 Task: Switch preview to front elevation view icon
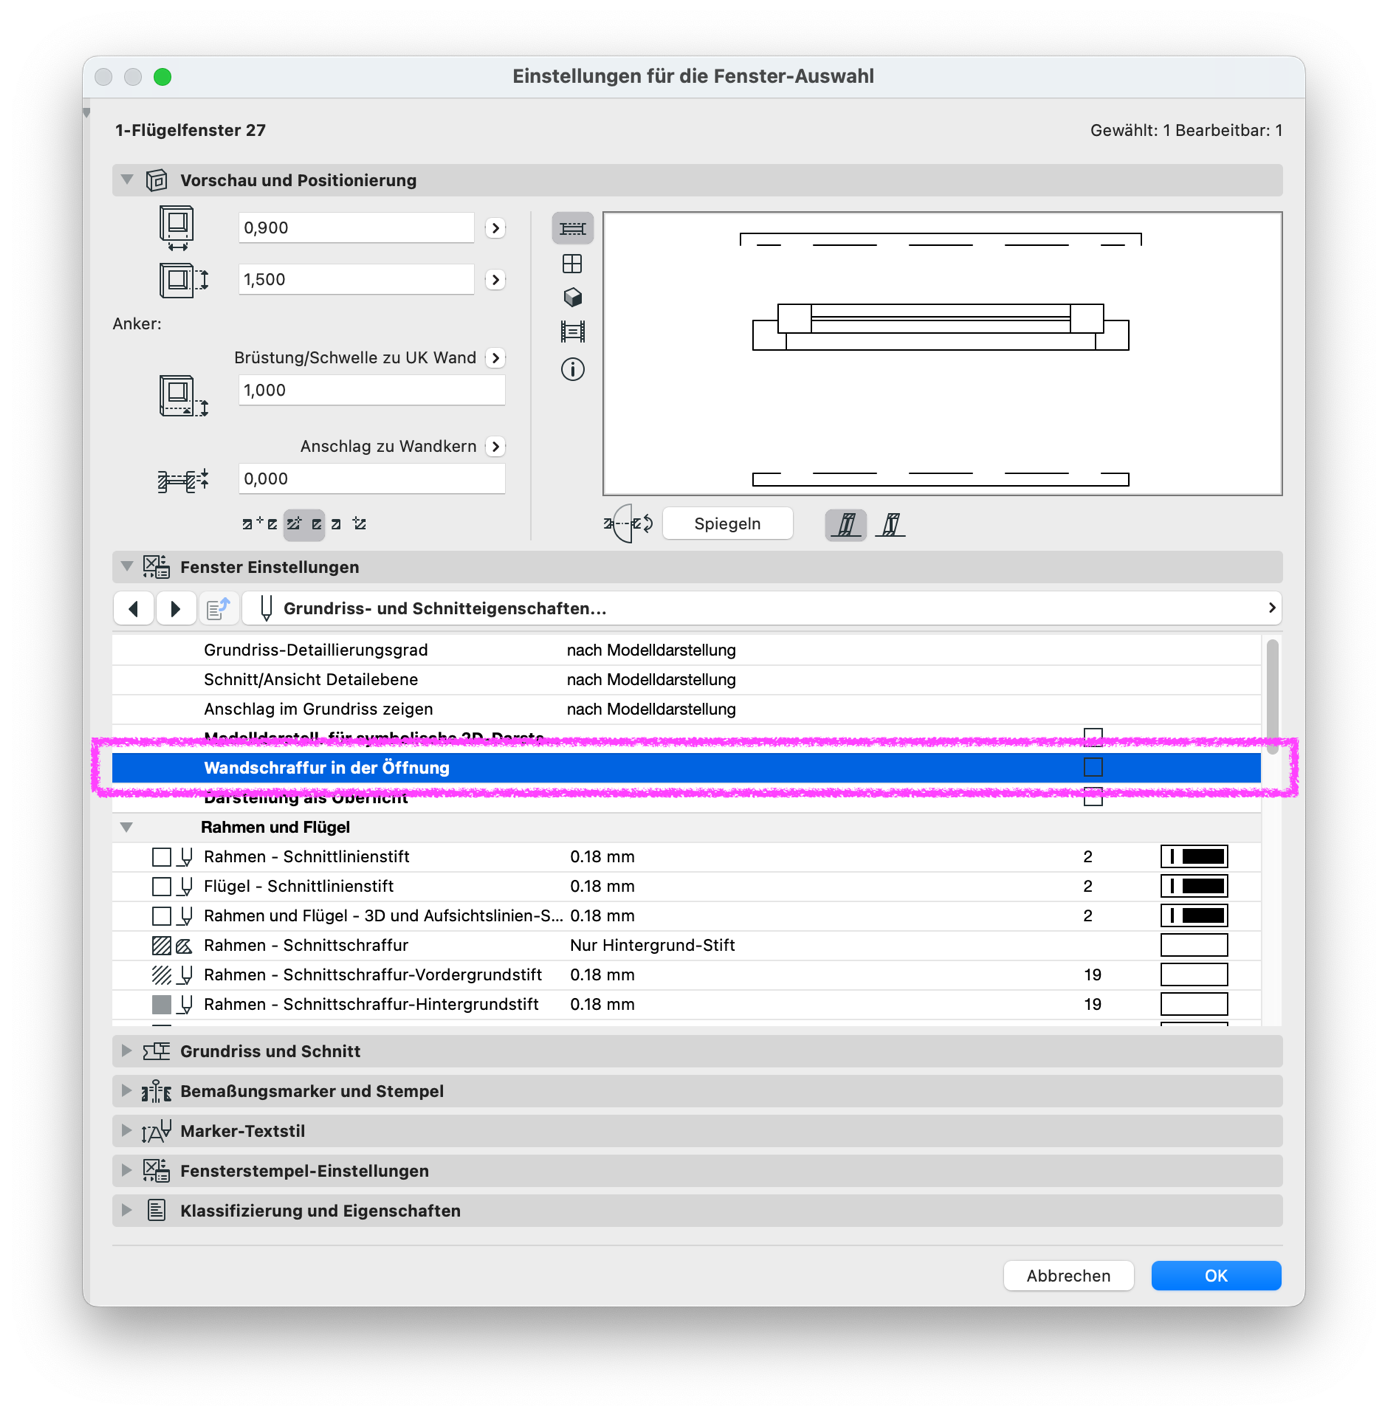[x=572, y=264]
